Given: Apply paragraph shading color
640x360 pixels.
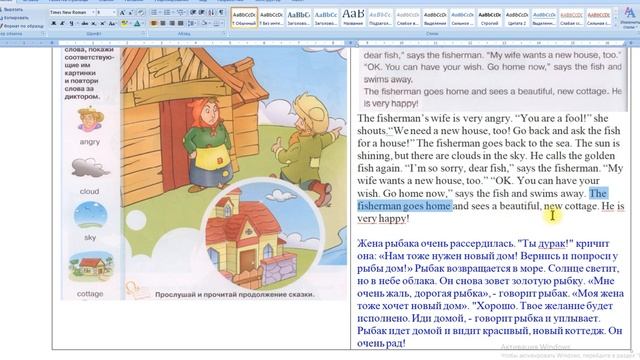Looking at the screenshot, I should coord(204,23).
